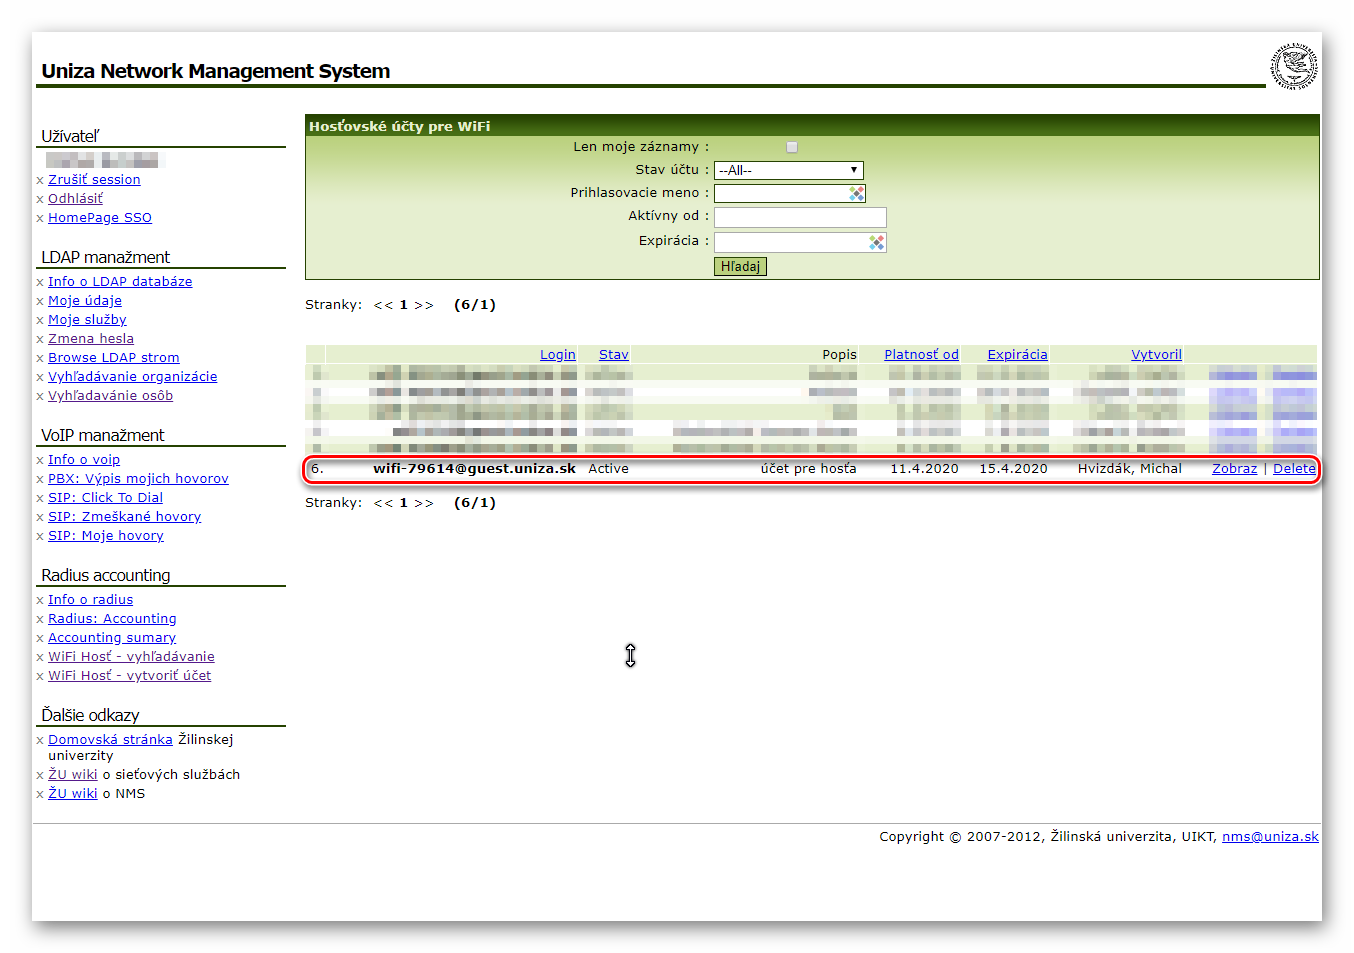Sort by Expirácia column header
The image size is (1354, 953).
point(1017,355)
